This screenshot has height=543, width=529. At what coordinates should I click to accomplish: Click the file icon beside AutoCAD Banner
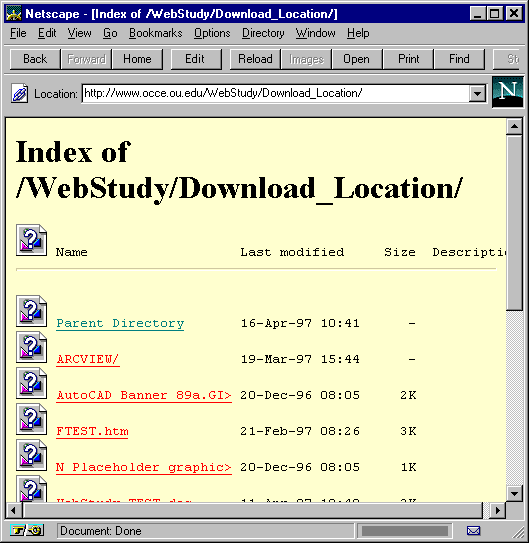(x=31, y=383)
